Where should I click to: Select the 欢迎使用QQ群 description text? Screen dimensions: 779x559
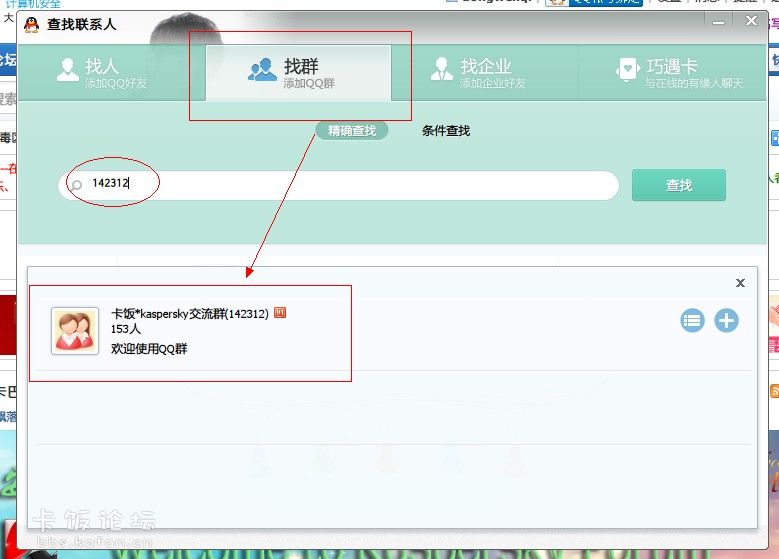[149, 349]
